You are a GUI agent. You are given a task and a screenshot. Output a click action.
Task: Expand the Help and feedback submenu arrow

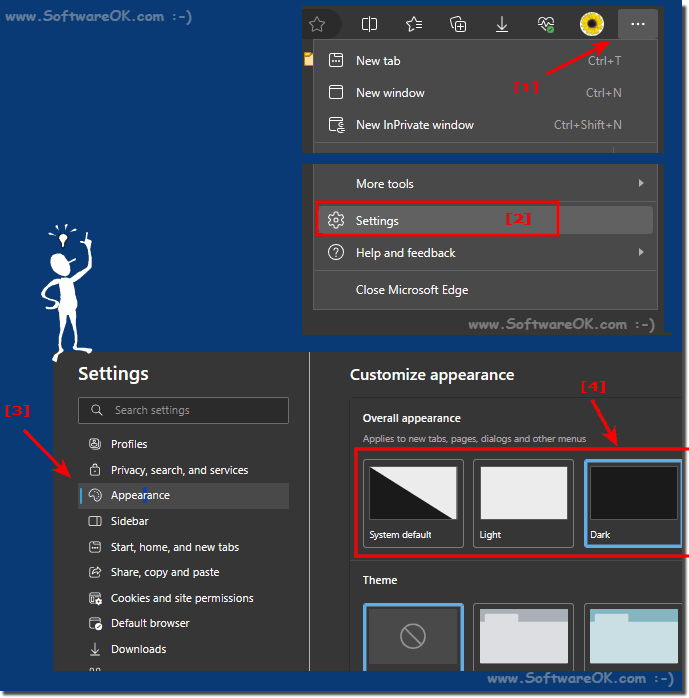(x=641, y=252)
